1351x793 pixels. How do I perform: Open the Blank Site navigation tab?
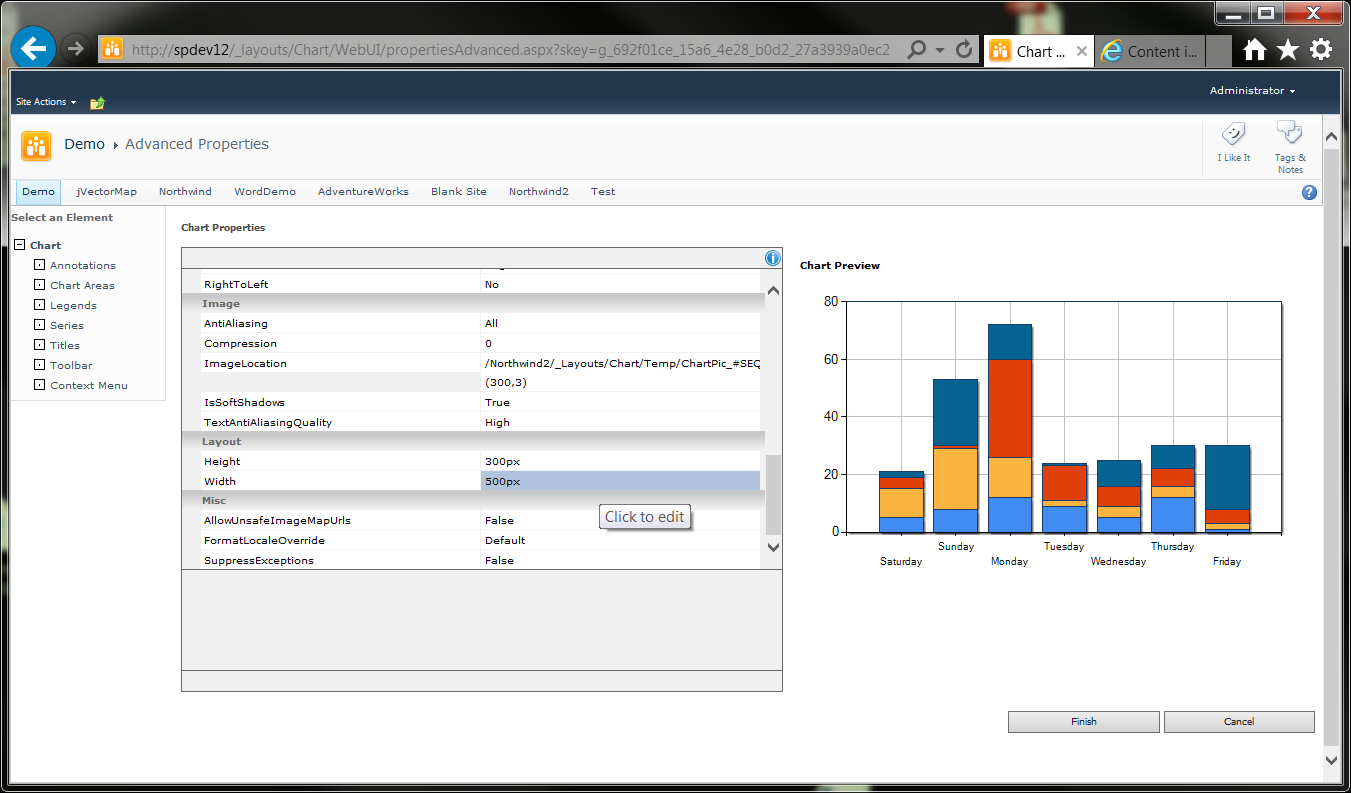[x=459, y=192]
